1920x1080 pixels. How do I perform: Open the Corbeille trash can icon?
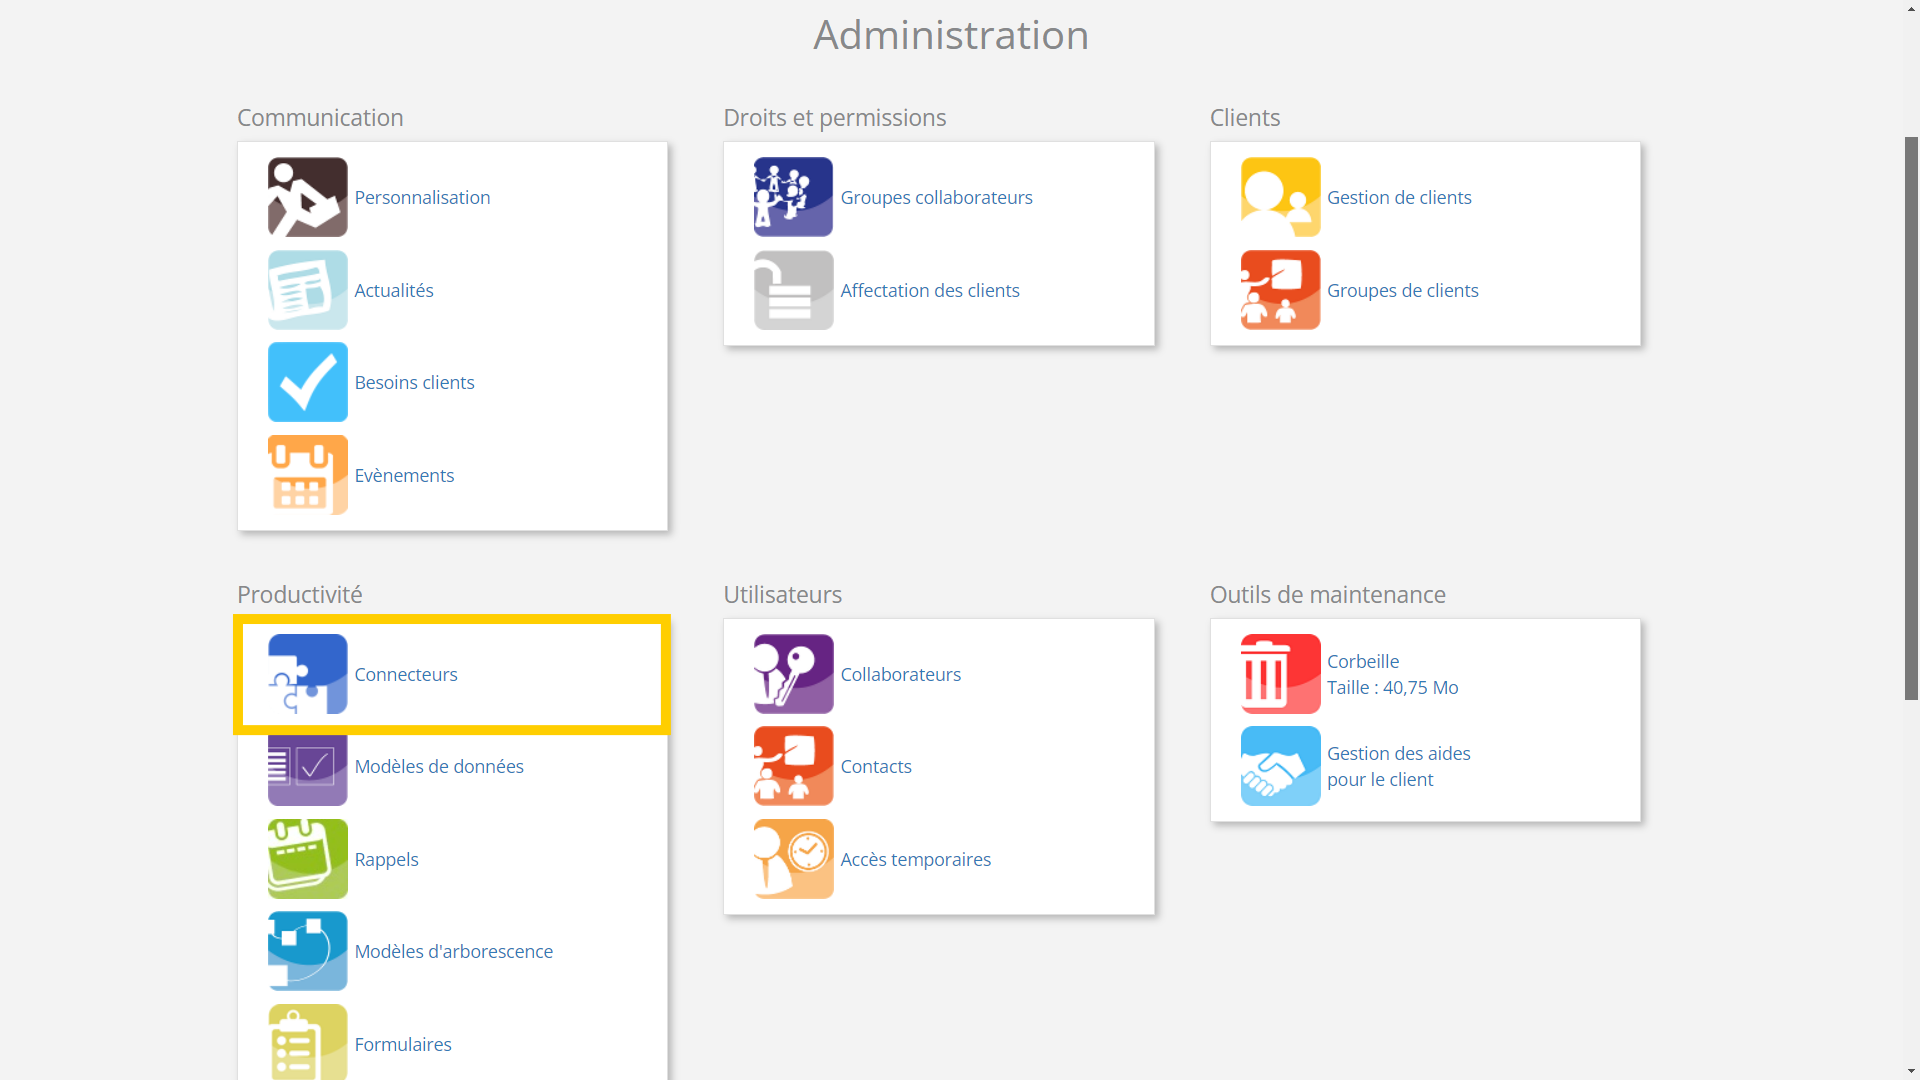1280,674
